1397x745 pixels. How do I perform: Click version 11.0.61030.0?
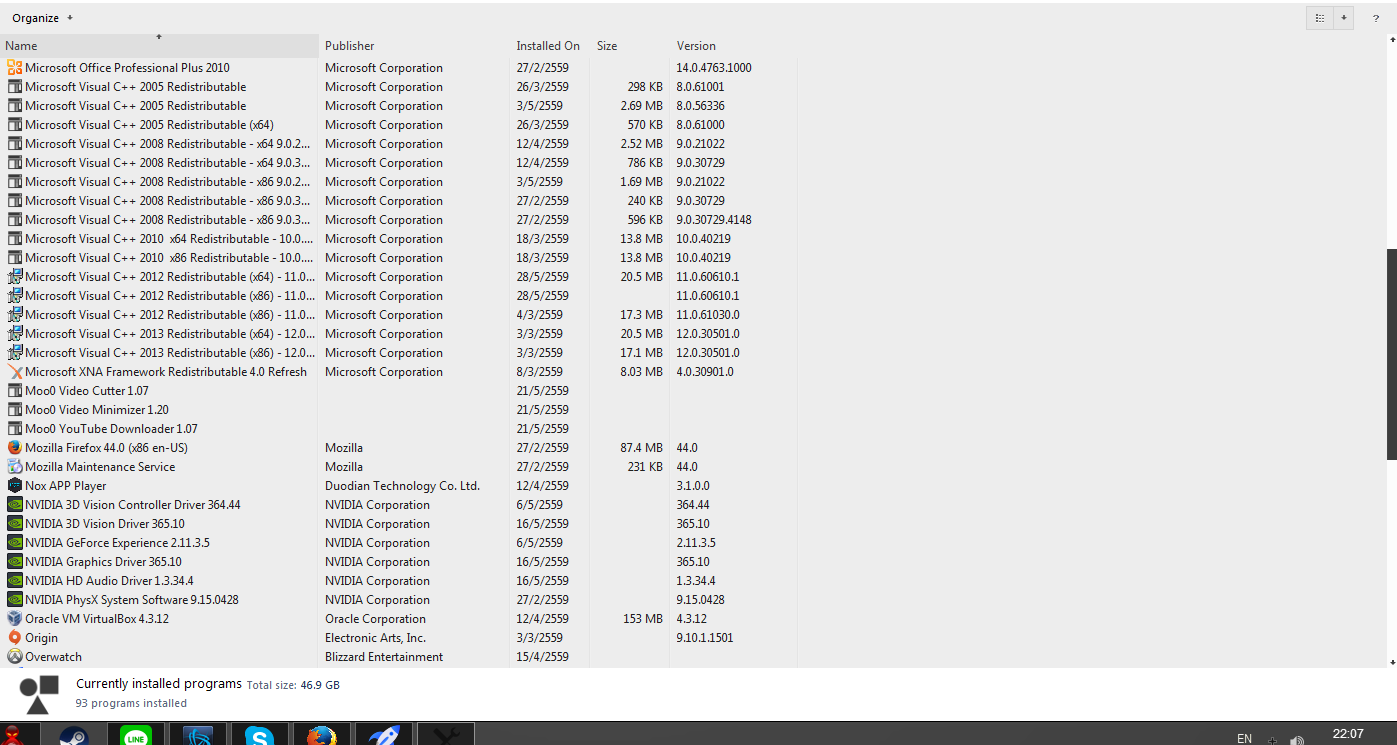[708, 315]
